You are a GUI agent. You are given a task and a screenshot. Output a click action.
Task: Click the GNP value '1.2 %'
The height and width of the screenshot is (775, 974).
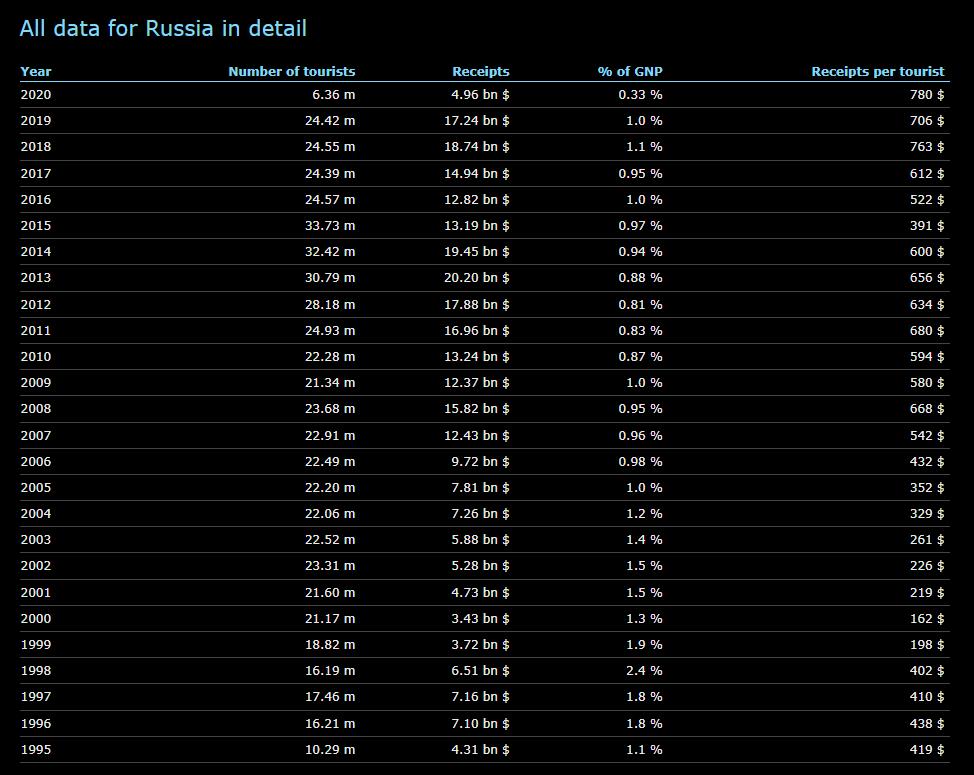pos(644,514)
